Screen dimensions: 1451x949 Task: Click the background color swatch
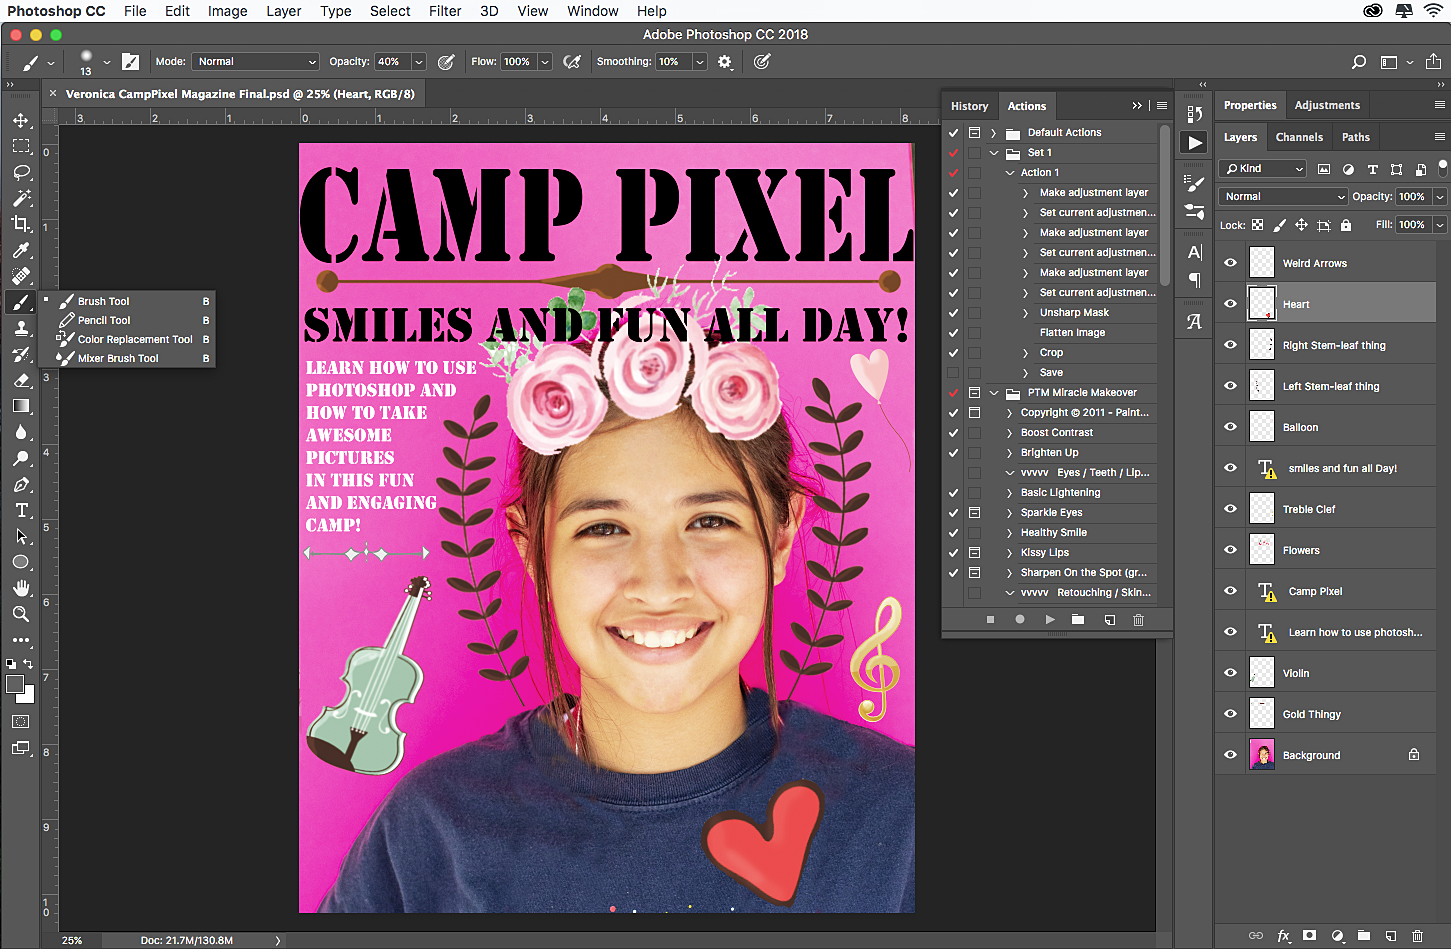point(28,696)
